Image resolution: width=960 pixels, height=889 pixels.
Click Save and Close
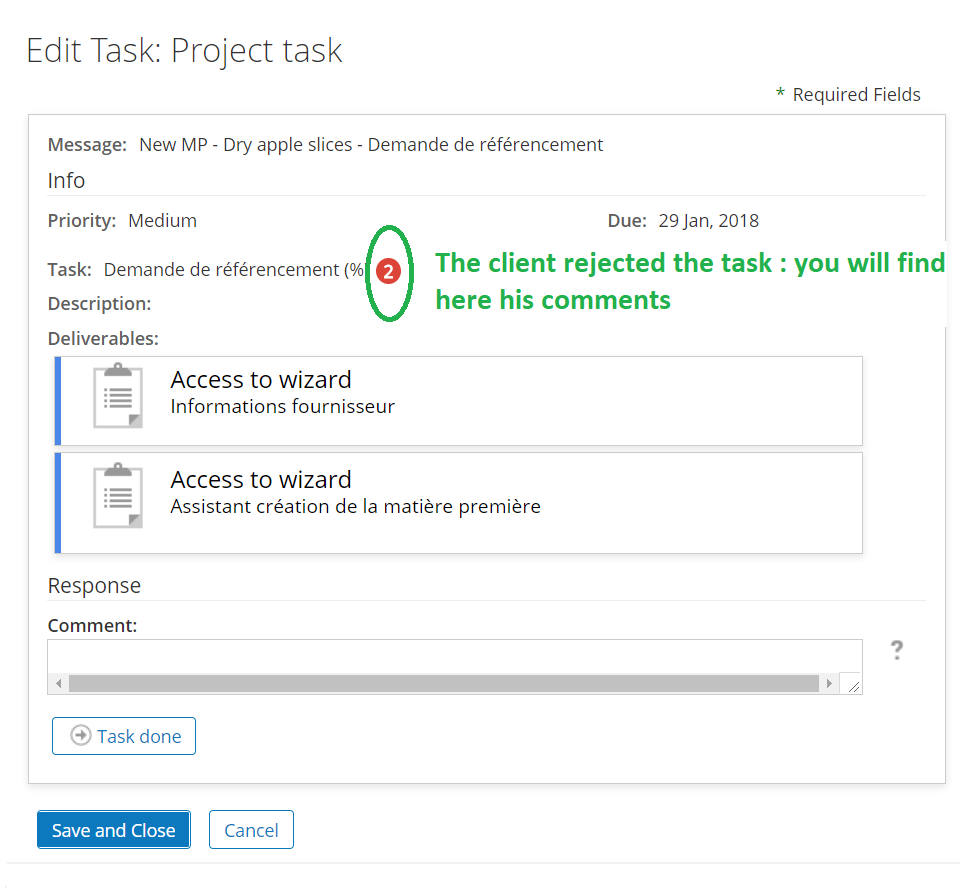[x=114, y=830]
